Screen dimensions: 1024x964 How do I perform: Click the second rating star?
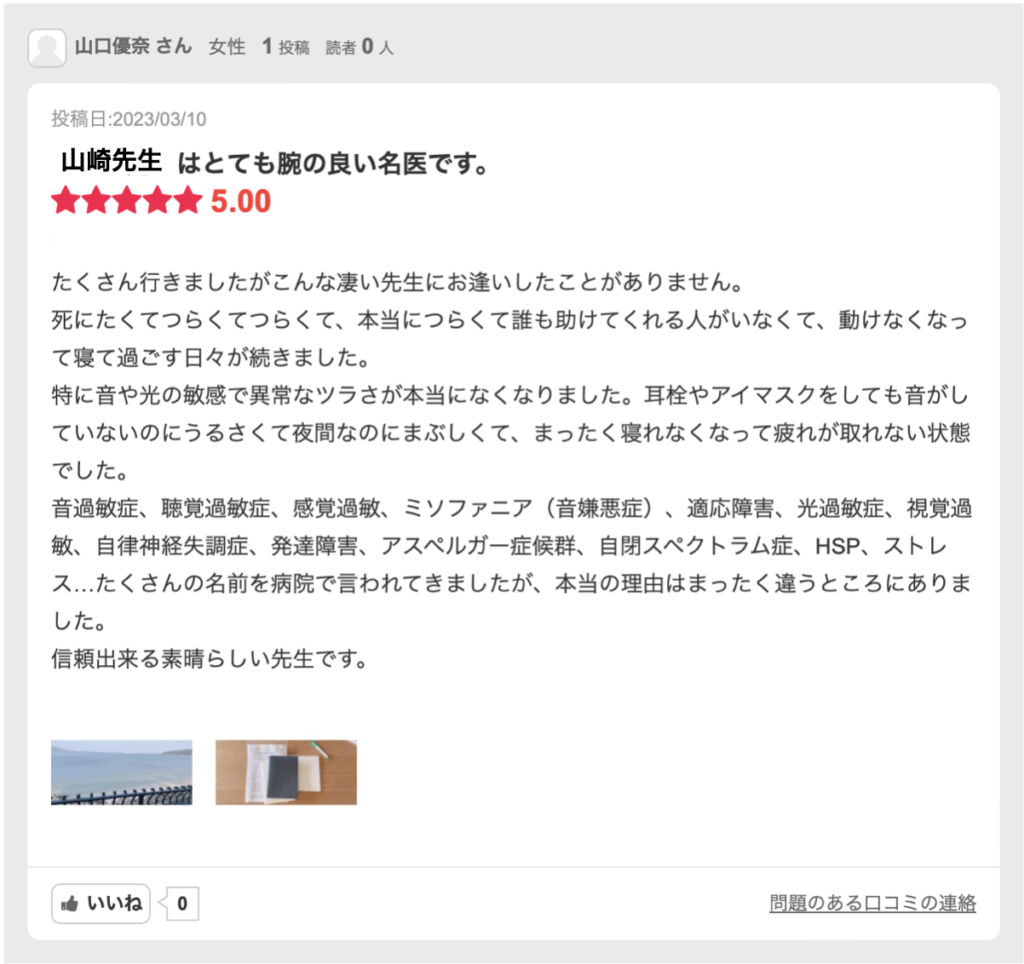click(96, 201)
